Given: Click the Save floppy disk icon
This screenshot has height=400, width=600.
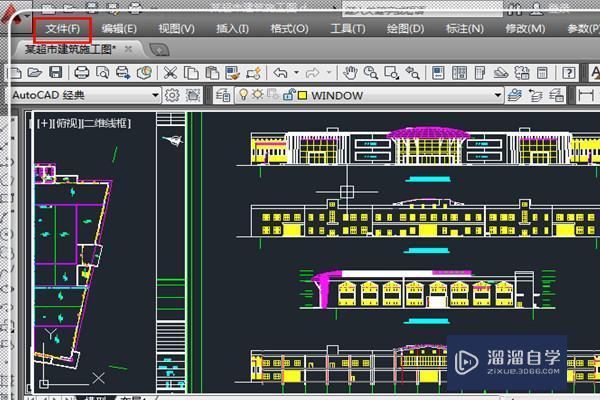Looking at the screenshot, I should point(55,72).
